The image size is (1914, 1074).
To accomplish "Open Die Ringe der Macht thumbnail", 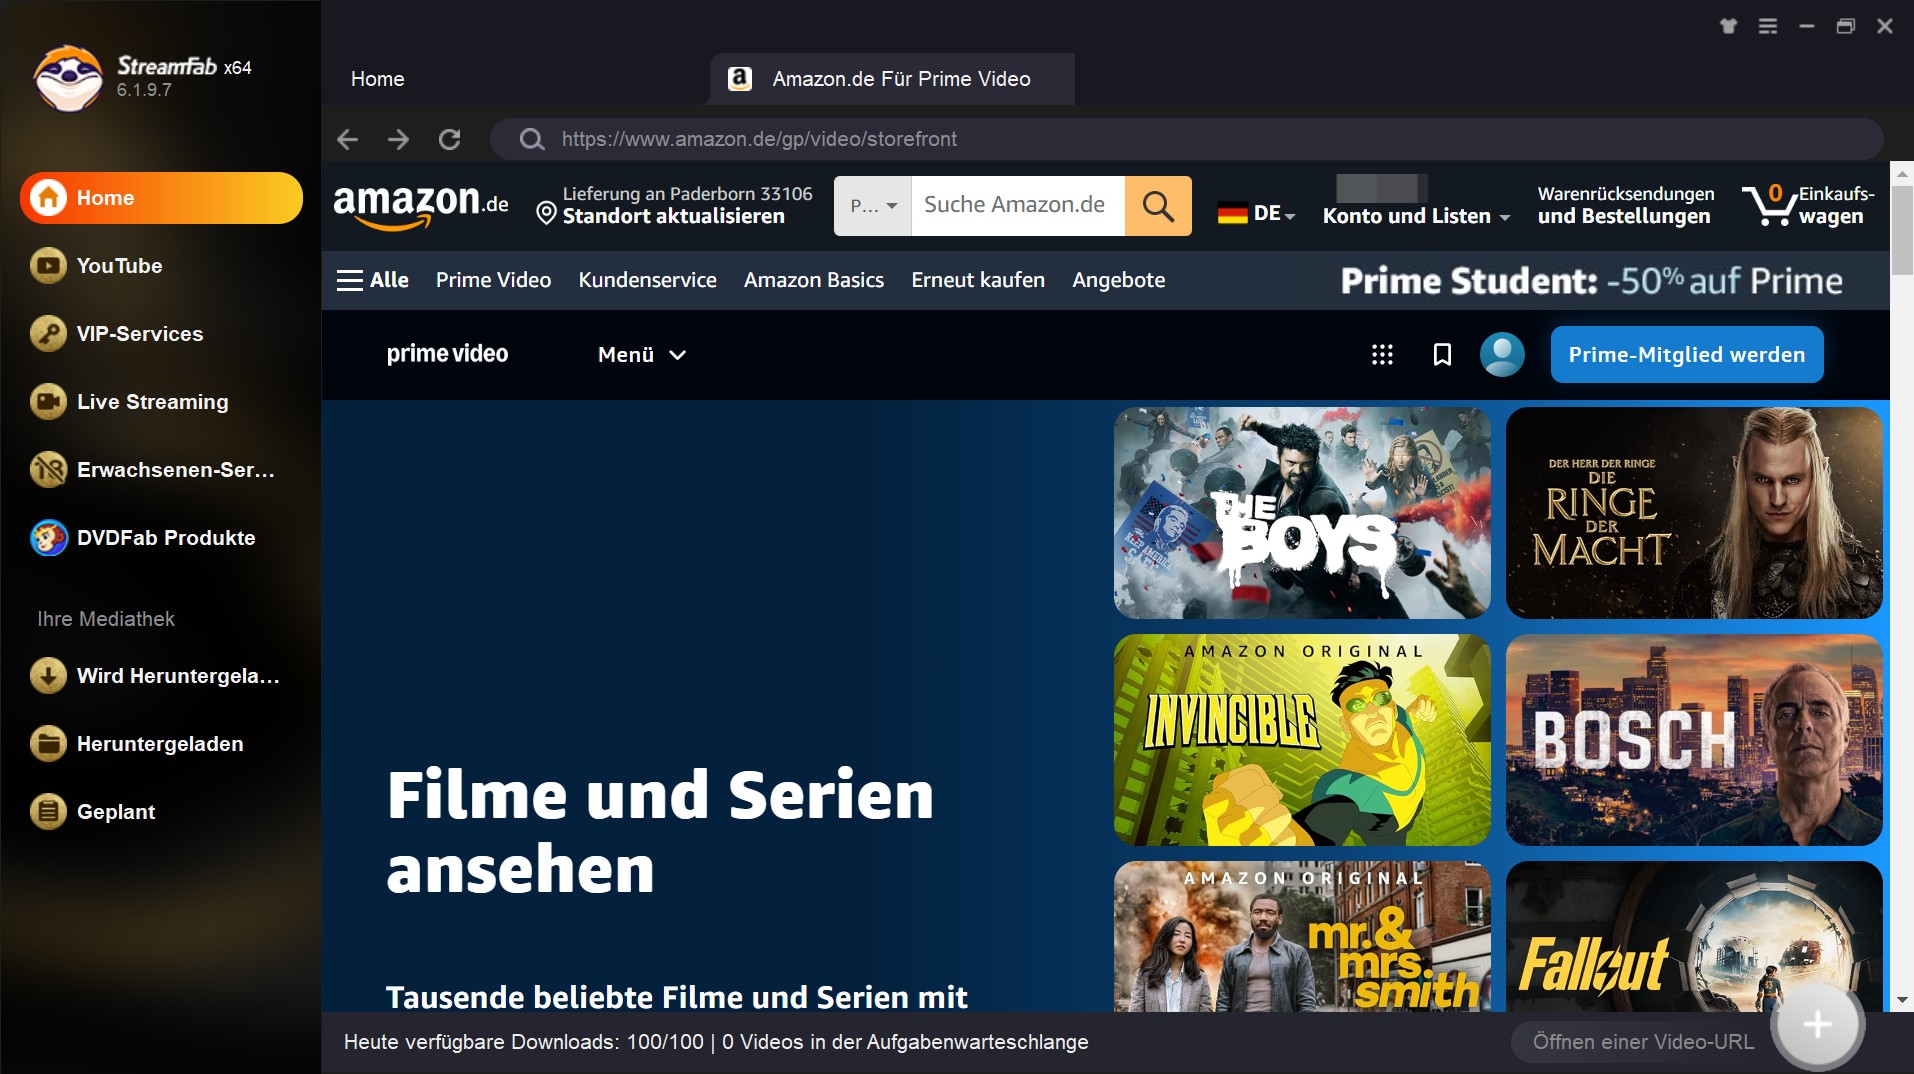I will pyautogui.click(x=1694, y=513).
